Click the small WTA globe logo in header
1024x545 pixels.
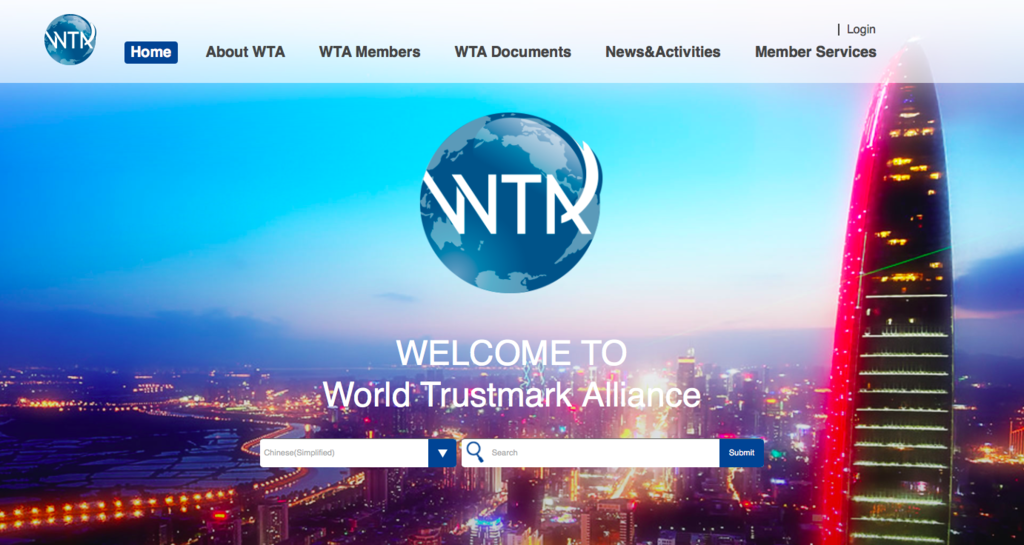70,39
